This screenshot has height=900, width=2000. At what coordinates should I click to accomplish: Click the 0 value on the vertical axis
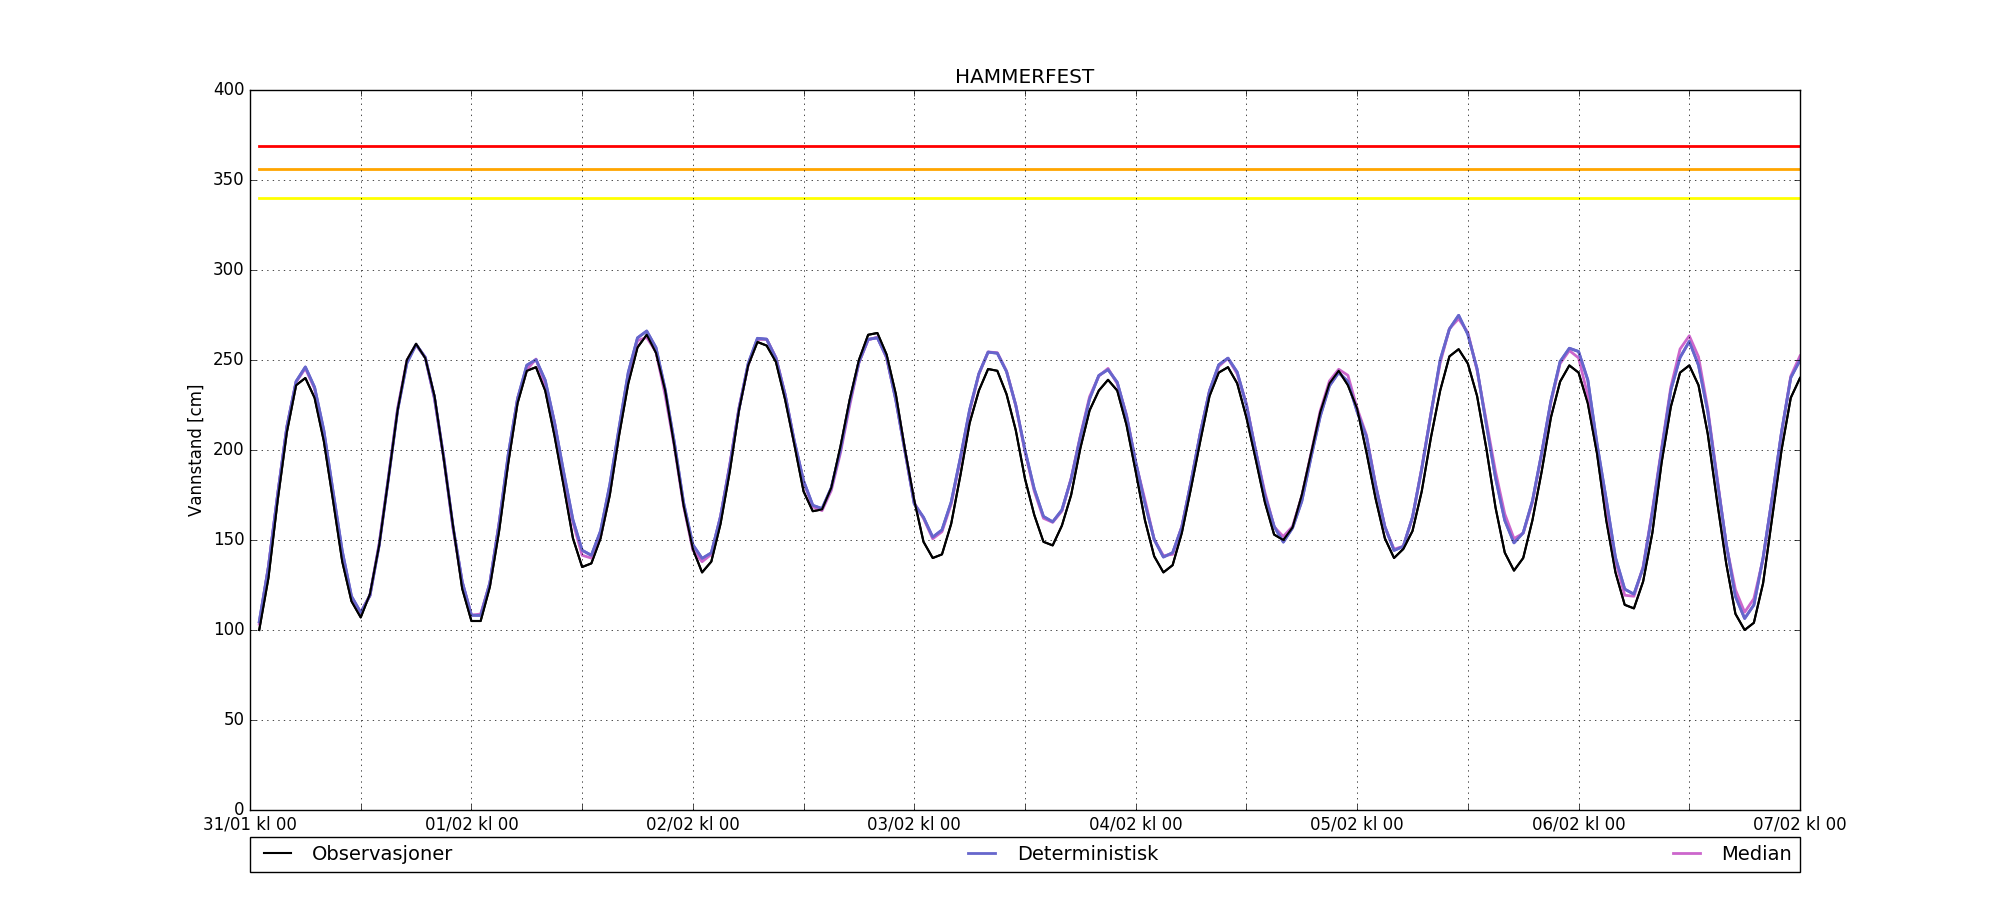tap(239, 810)
